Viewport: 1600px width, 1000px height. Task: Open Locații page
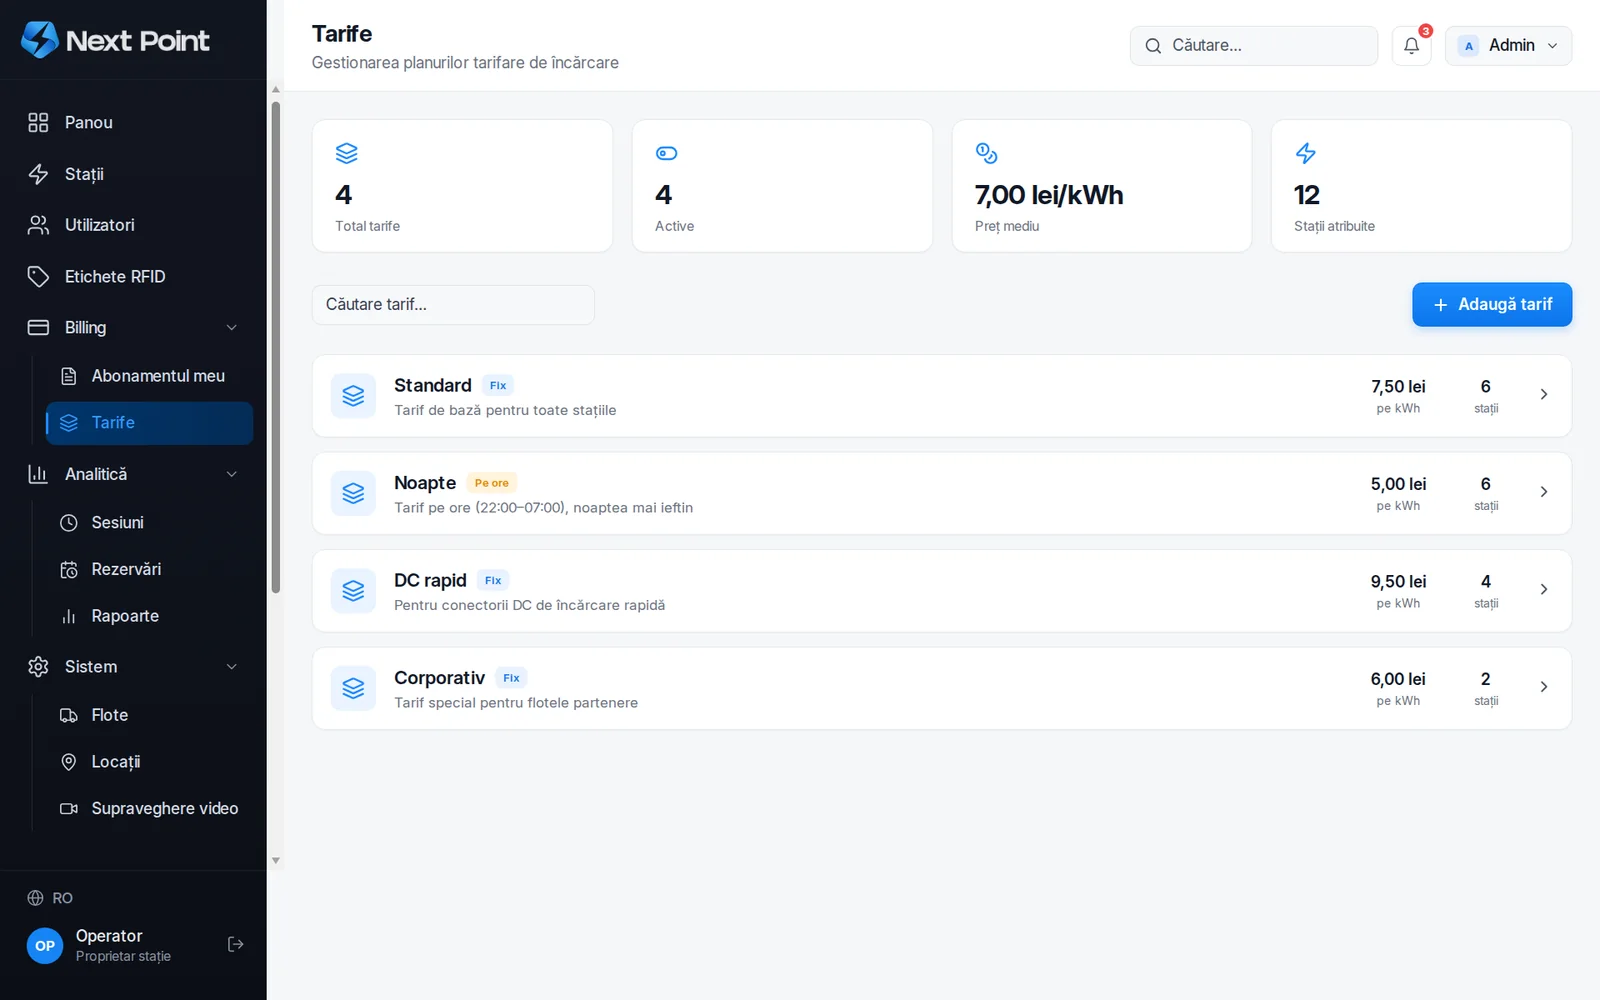(149, 762)
